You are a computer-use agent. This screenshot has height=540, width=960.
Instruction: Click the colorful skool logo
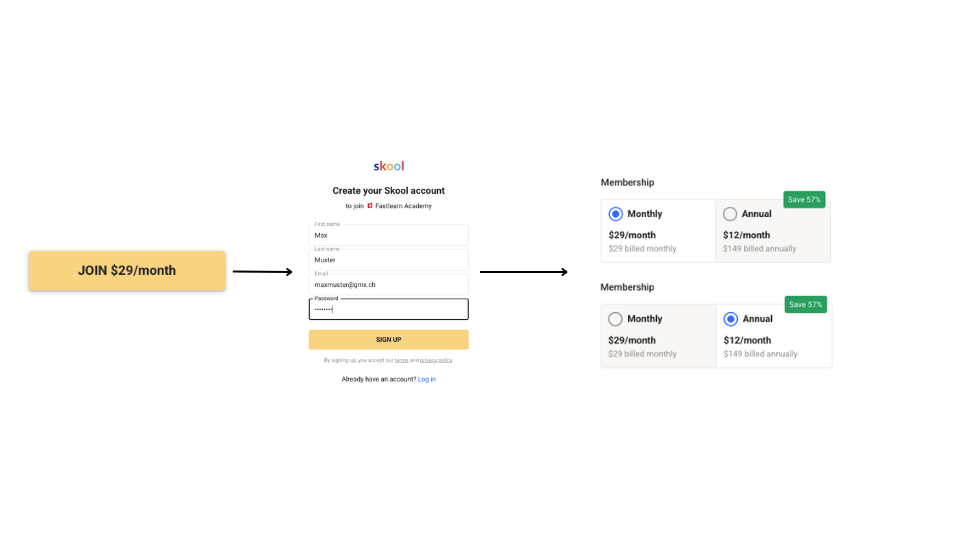point(388,166)
